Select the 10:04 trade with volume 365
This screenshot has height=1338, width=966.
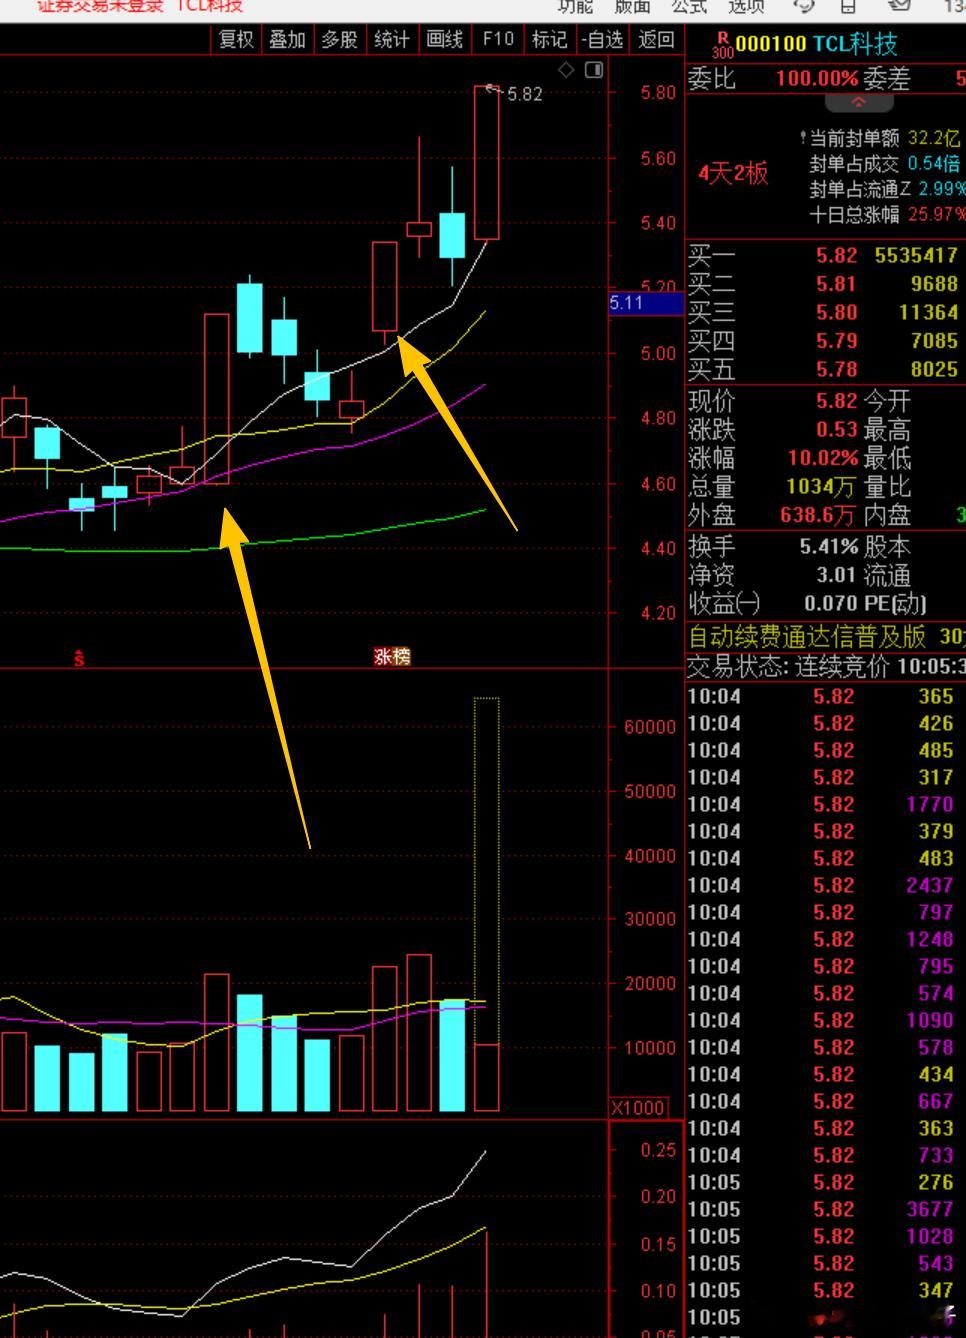[x=825, y=696]
